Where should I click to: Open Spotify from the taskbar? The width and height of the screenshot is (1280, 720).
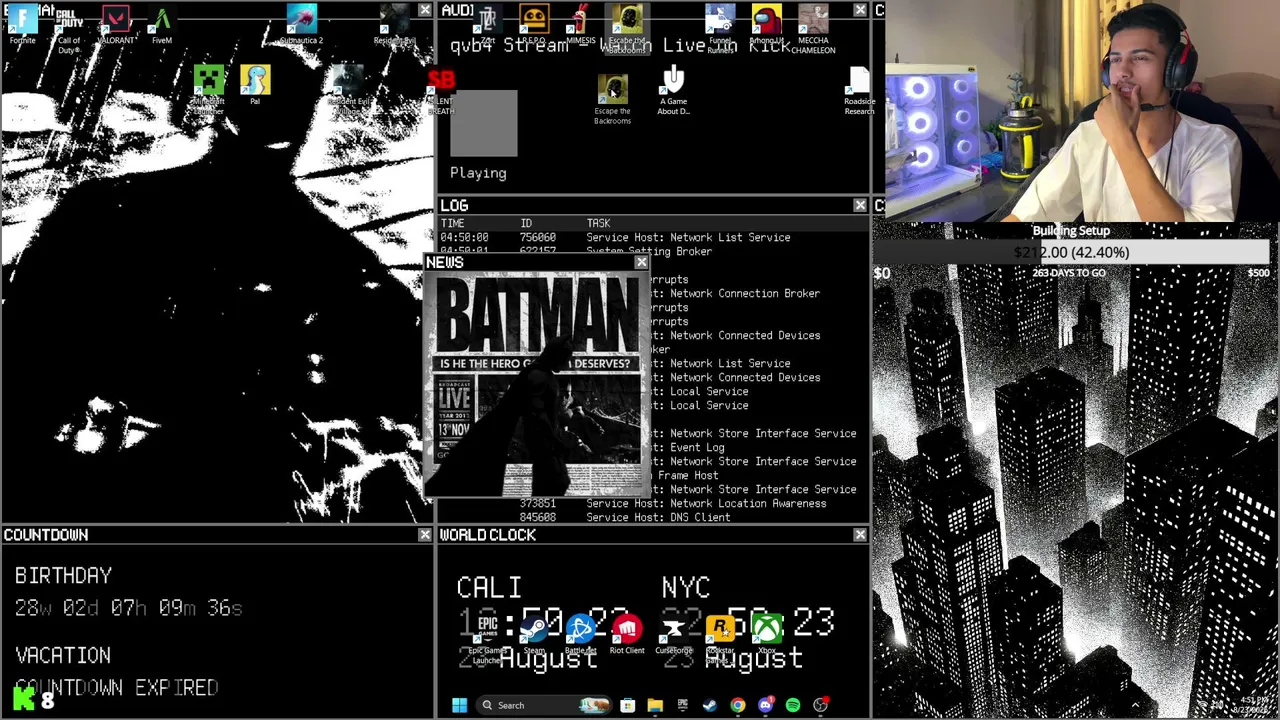[793, 705]
